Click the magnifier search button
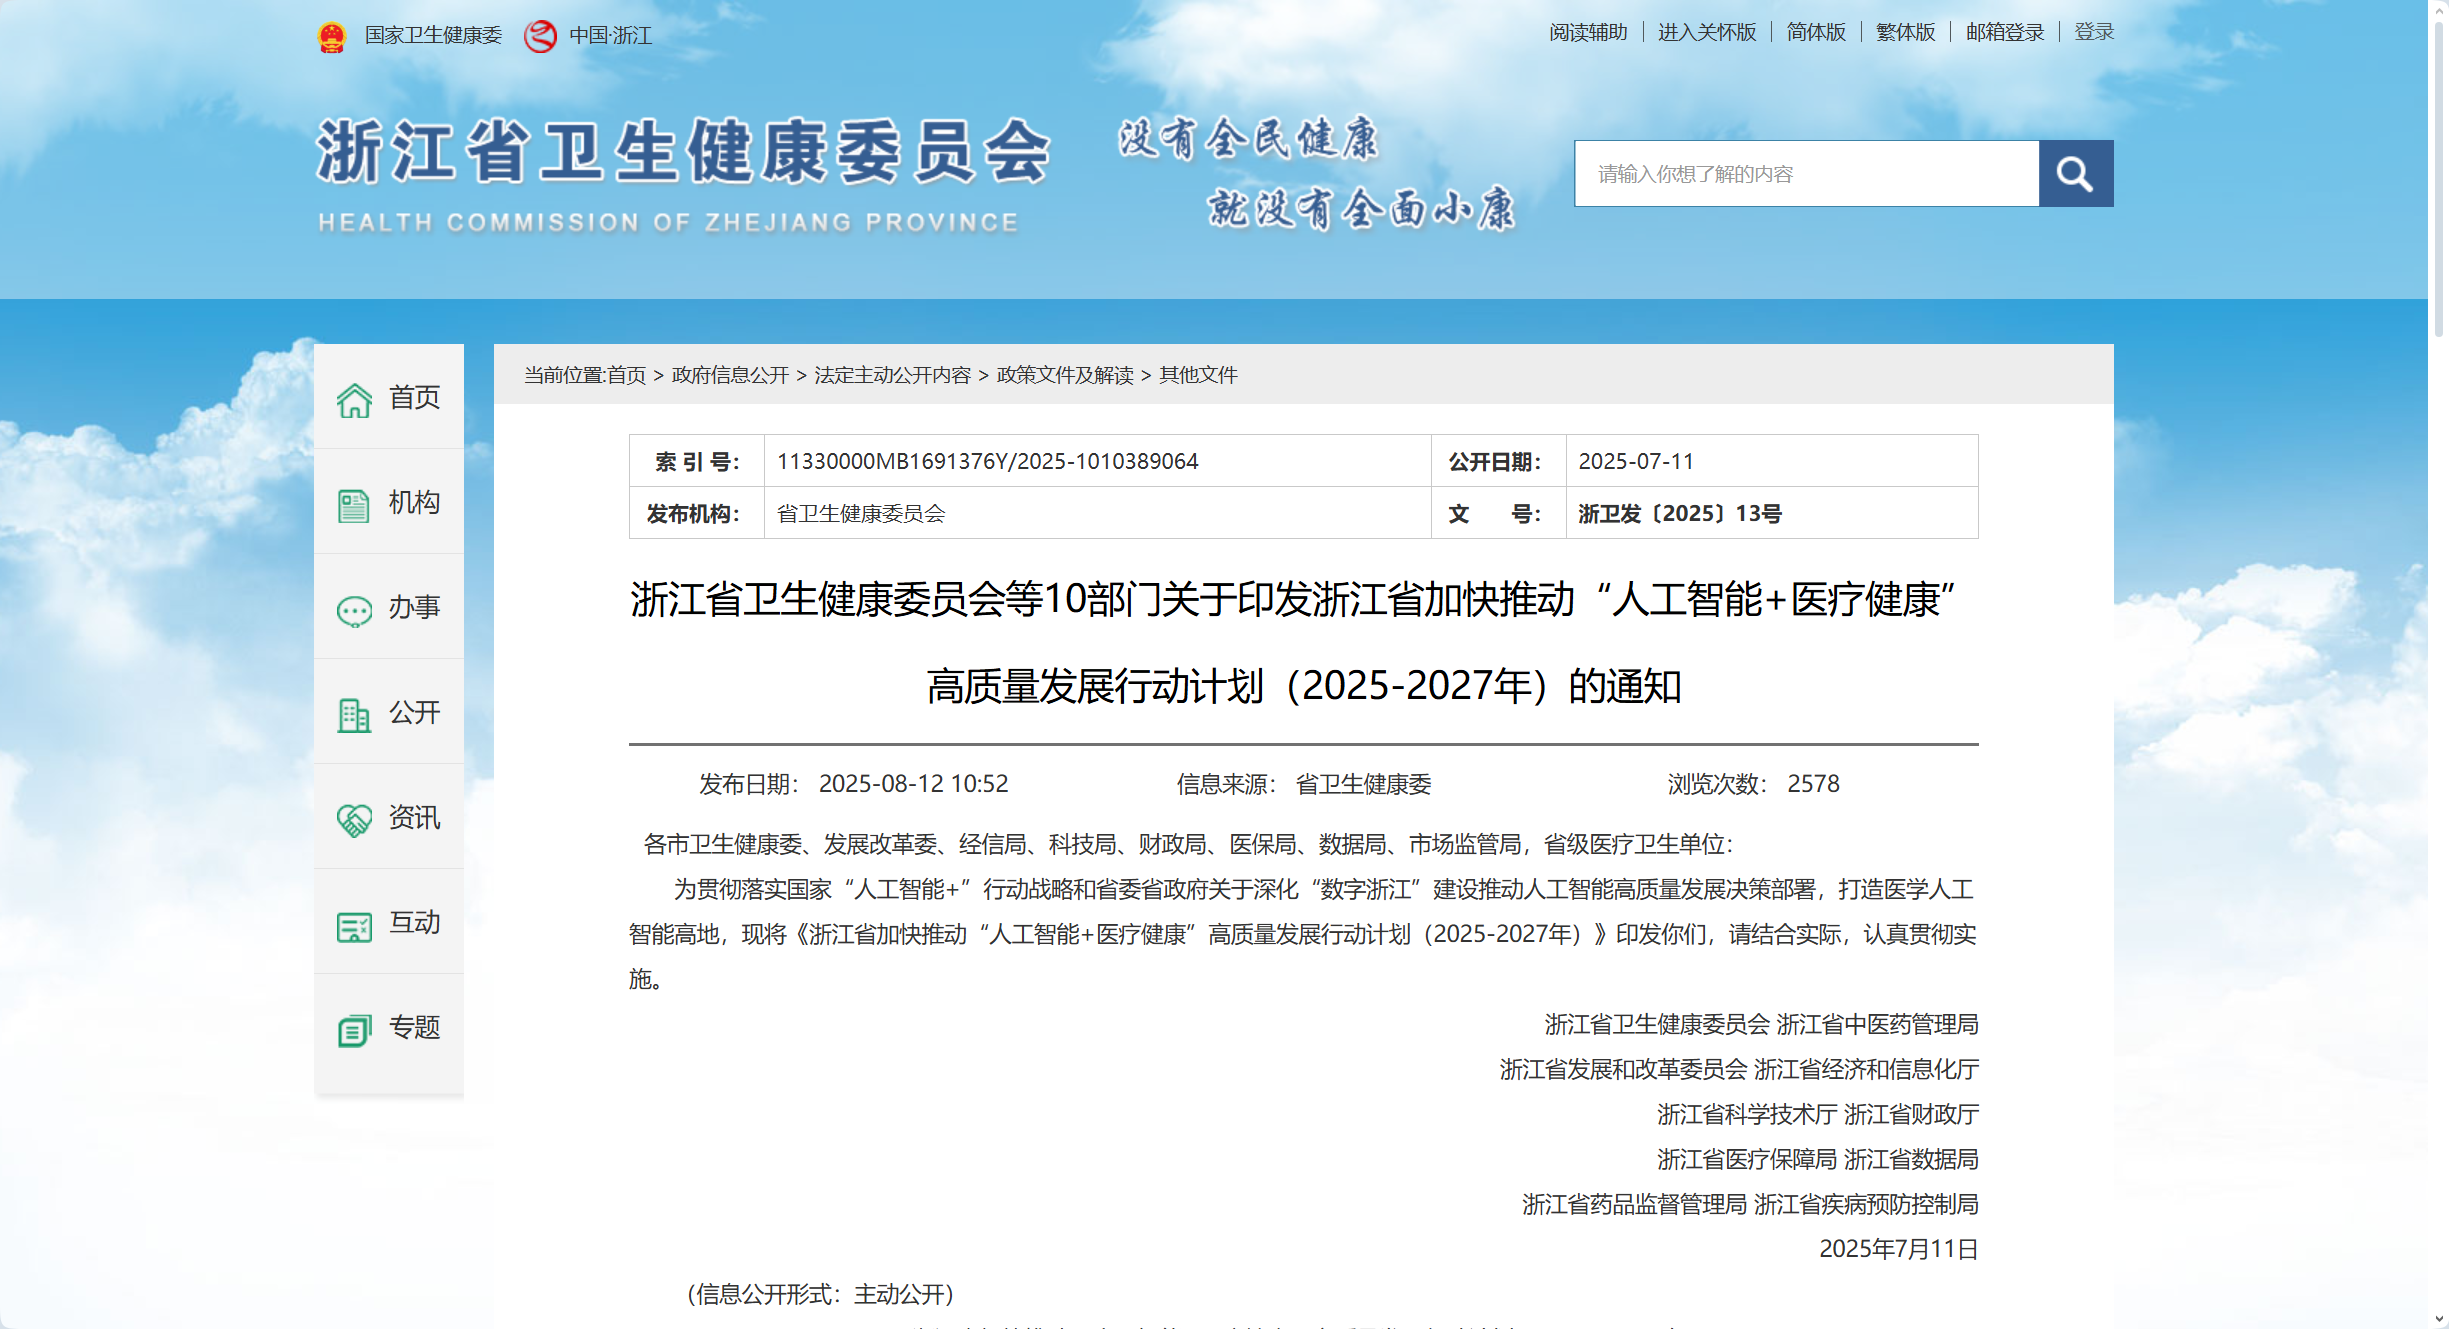2449x1329 pixels. click(x=2075, y=174)
